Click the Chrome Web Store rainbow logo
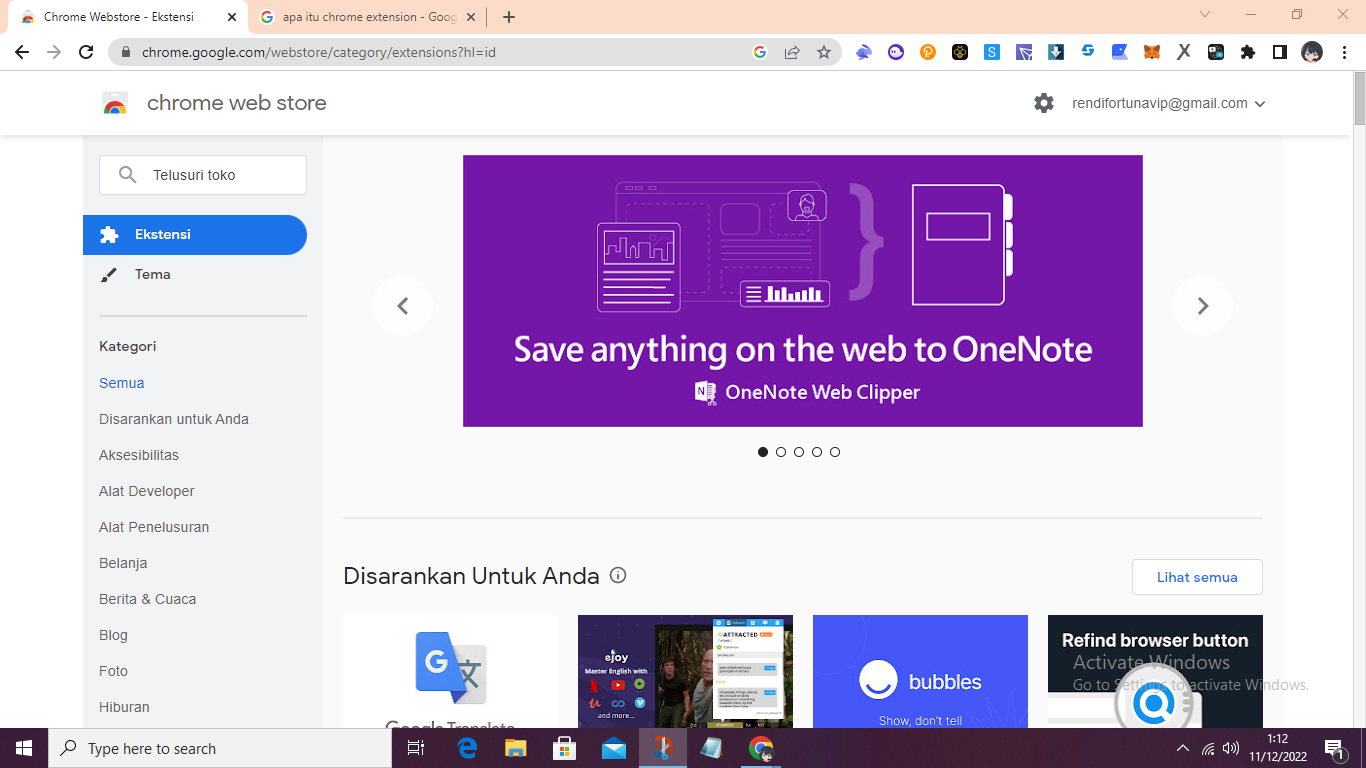 tap(115, 103)
